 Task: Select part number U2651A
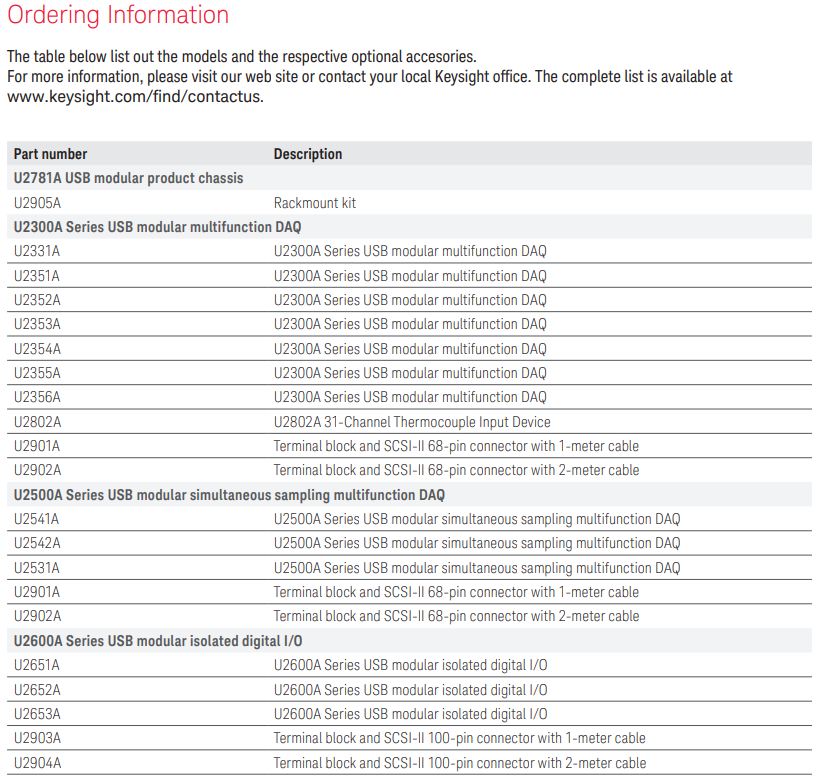(x=37, y=665)
